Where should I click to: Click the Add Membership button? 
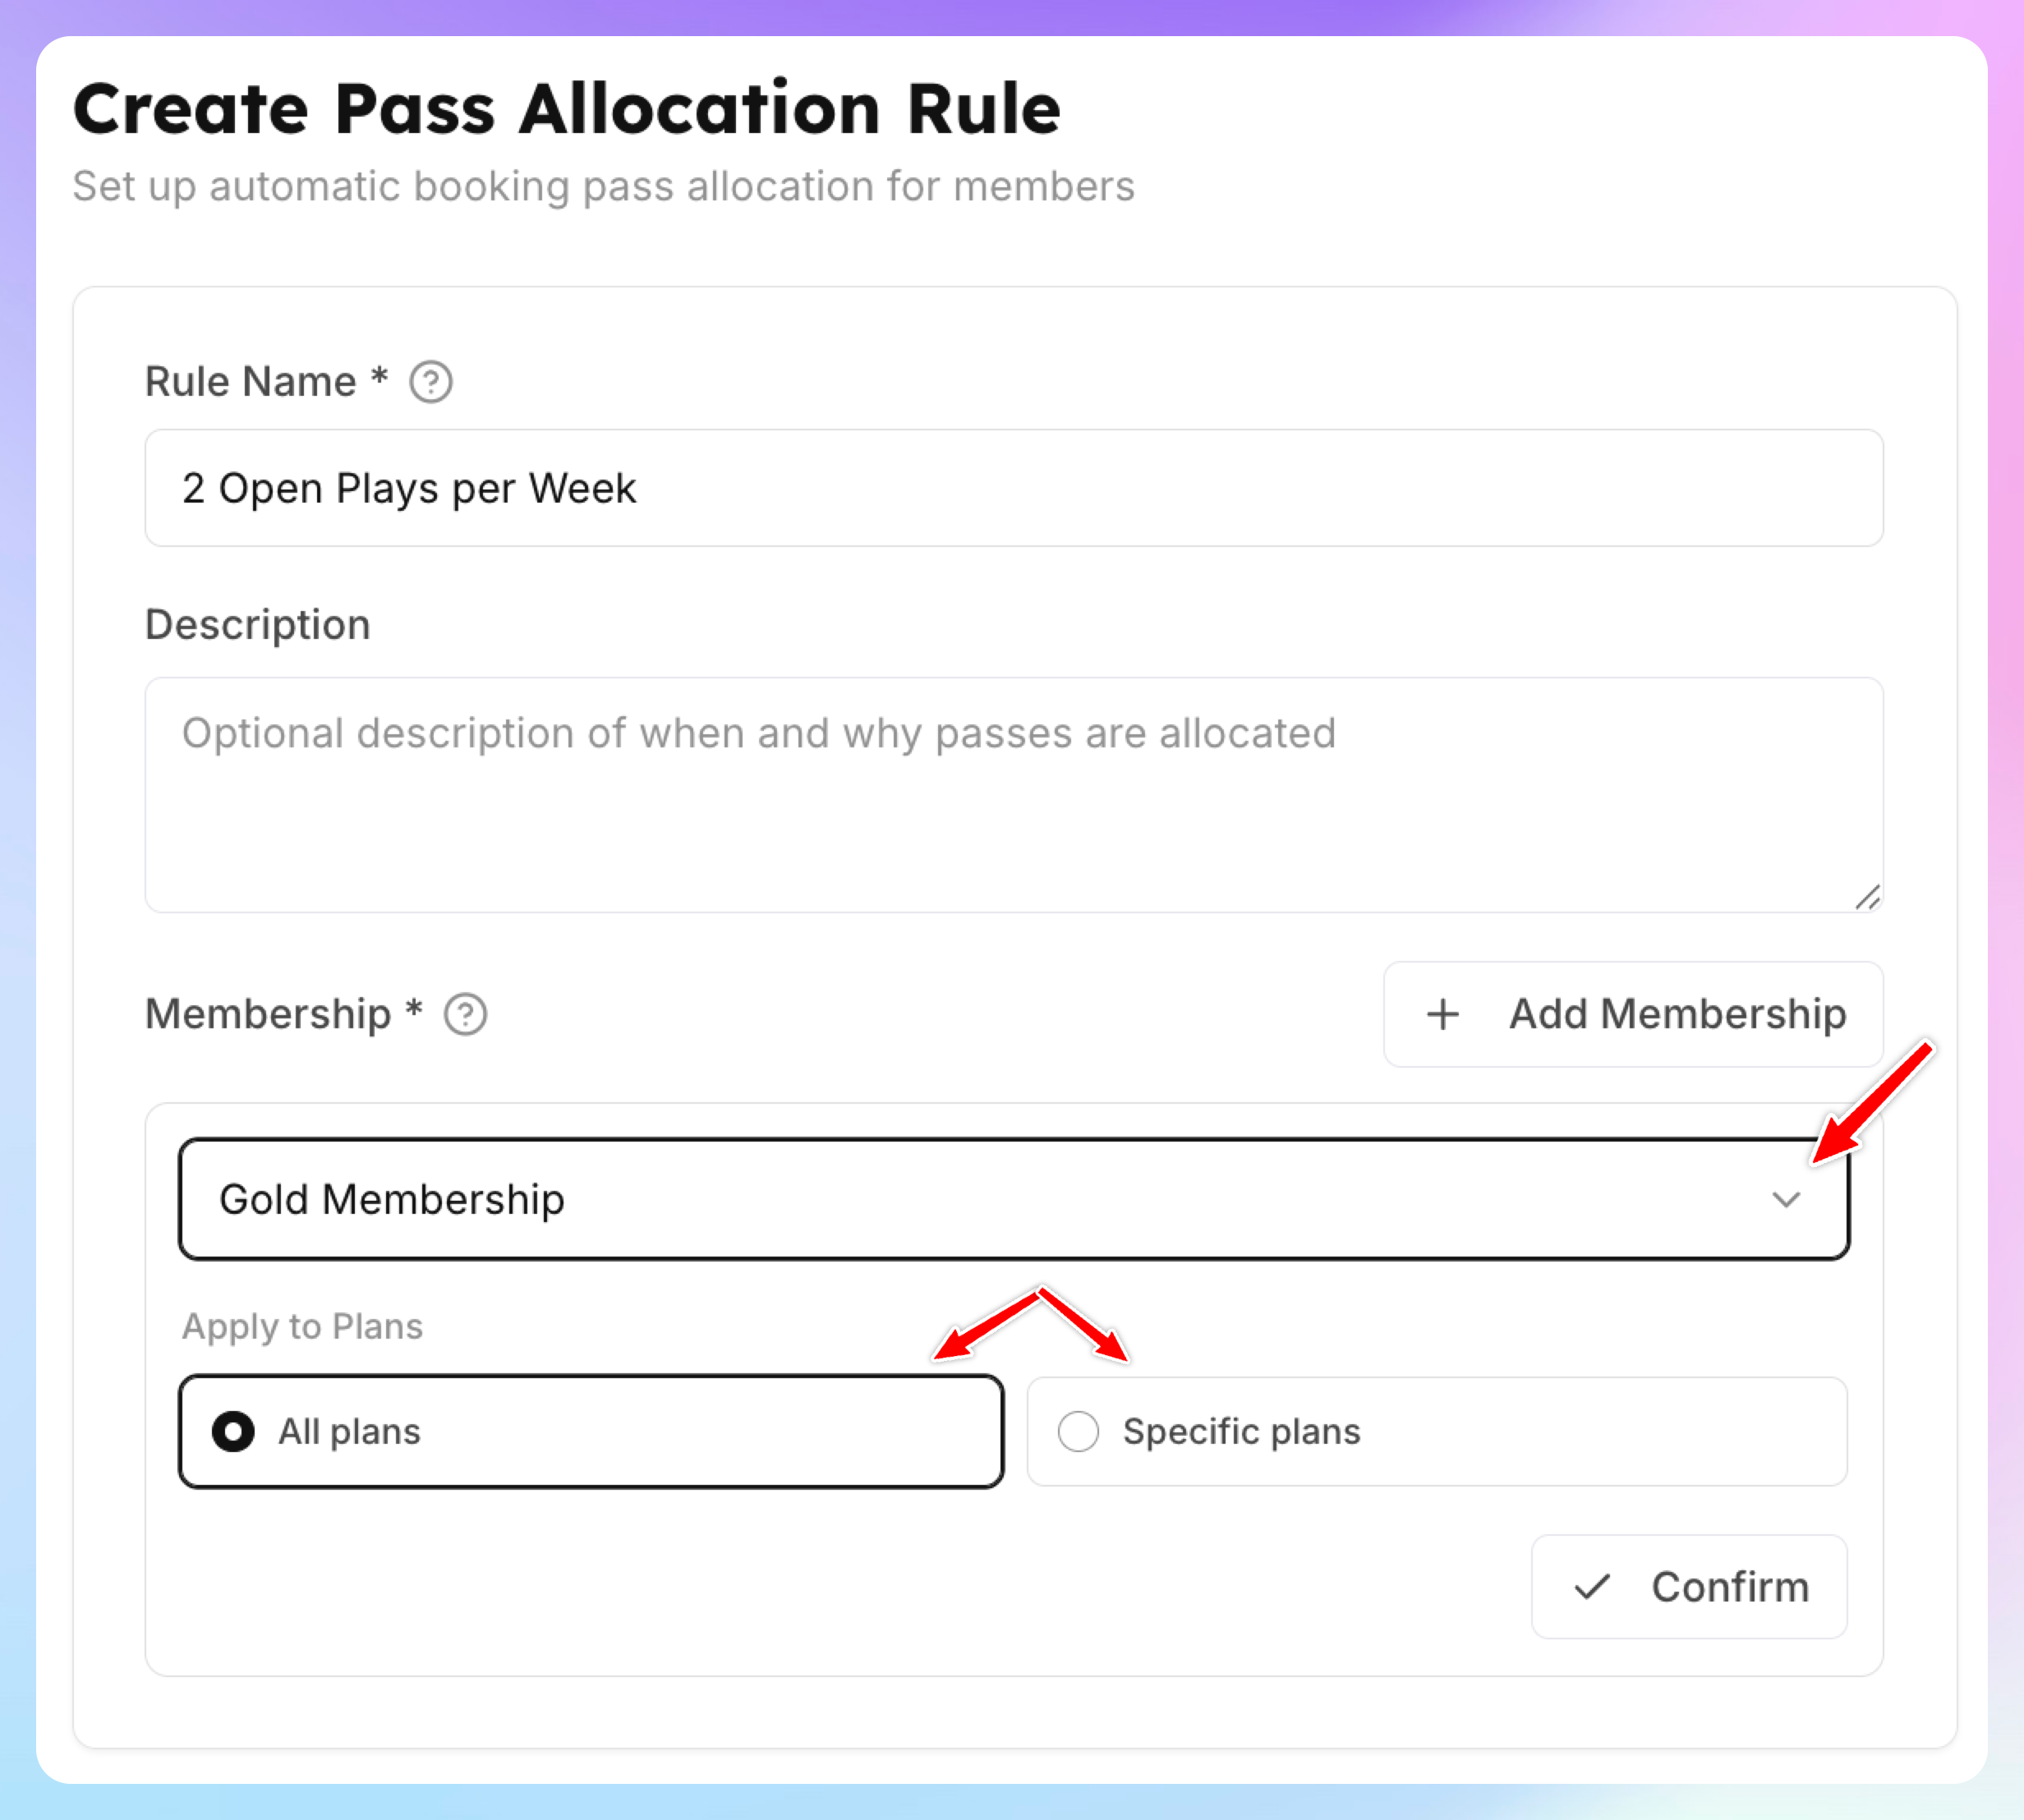[1633, 1014]
